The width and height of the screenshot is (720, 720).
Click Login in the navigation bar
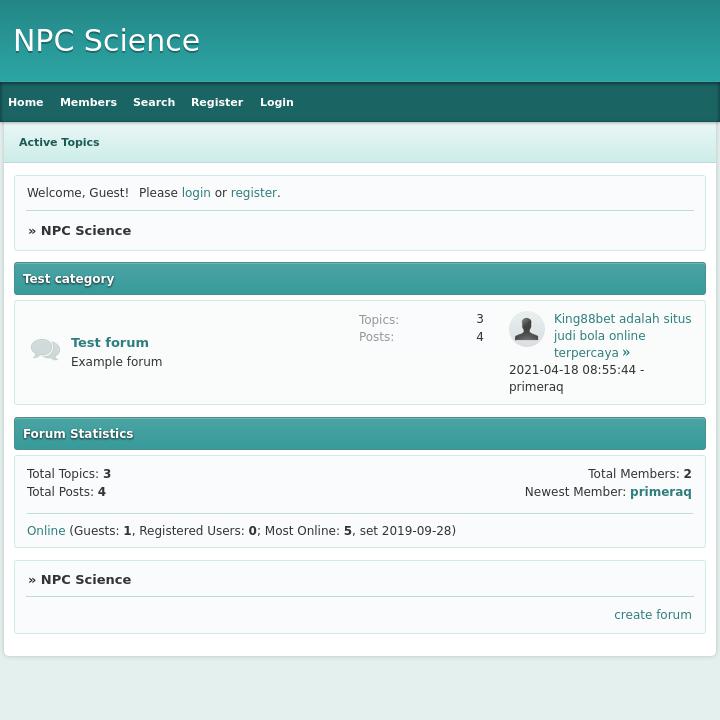click(x=277, y=102)
